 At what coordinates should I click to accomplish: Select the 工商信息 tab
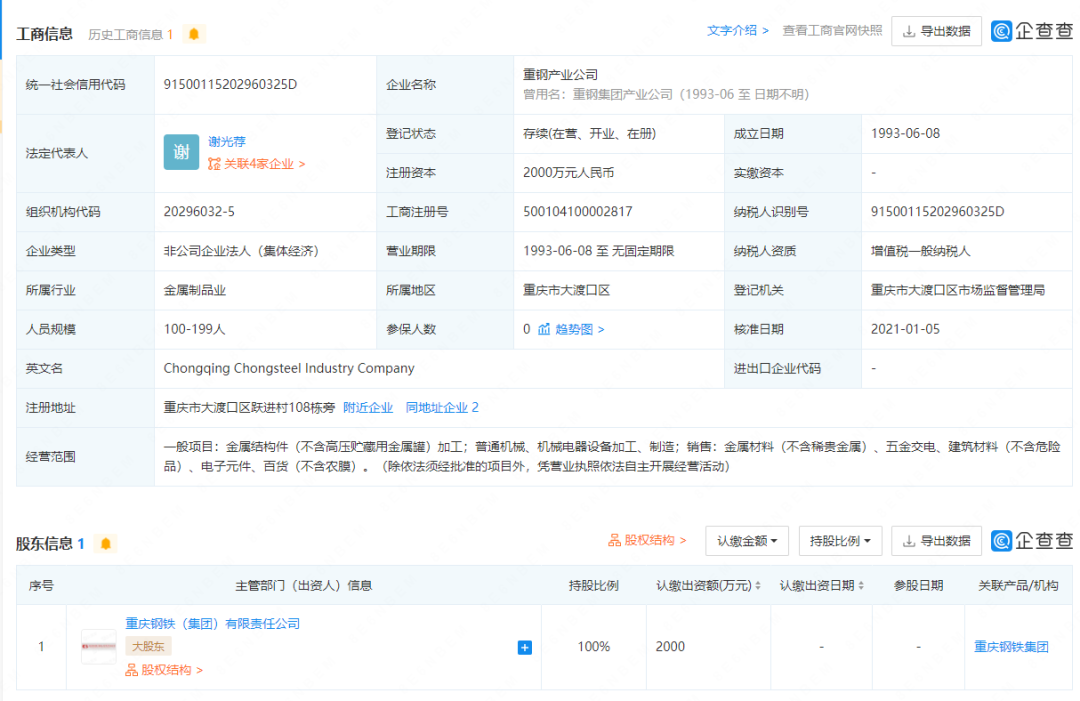(x=45, y=32)
